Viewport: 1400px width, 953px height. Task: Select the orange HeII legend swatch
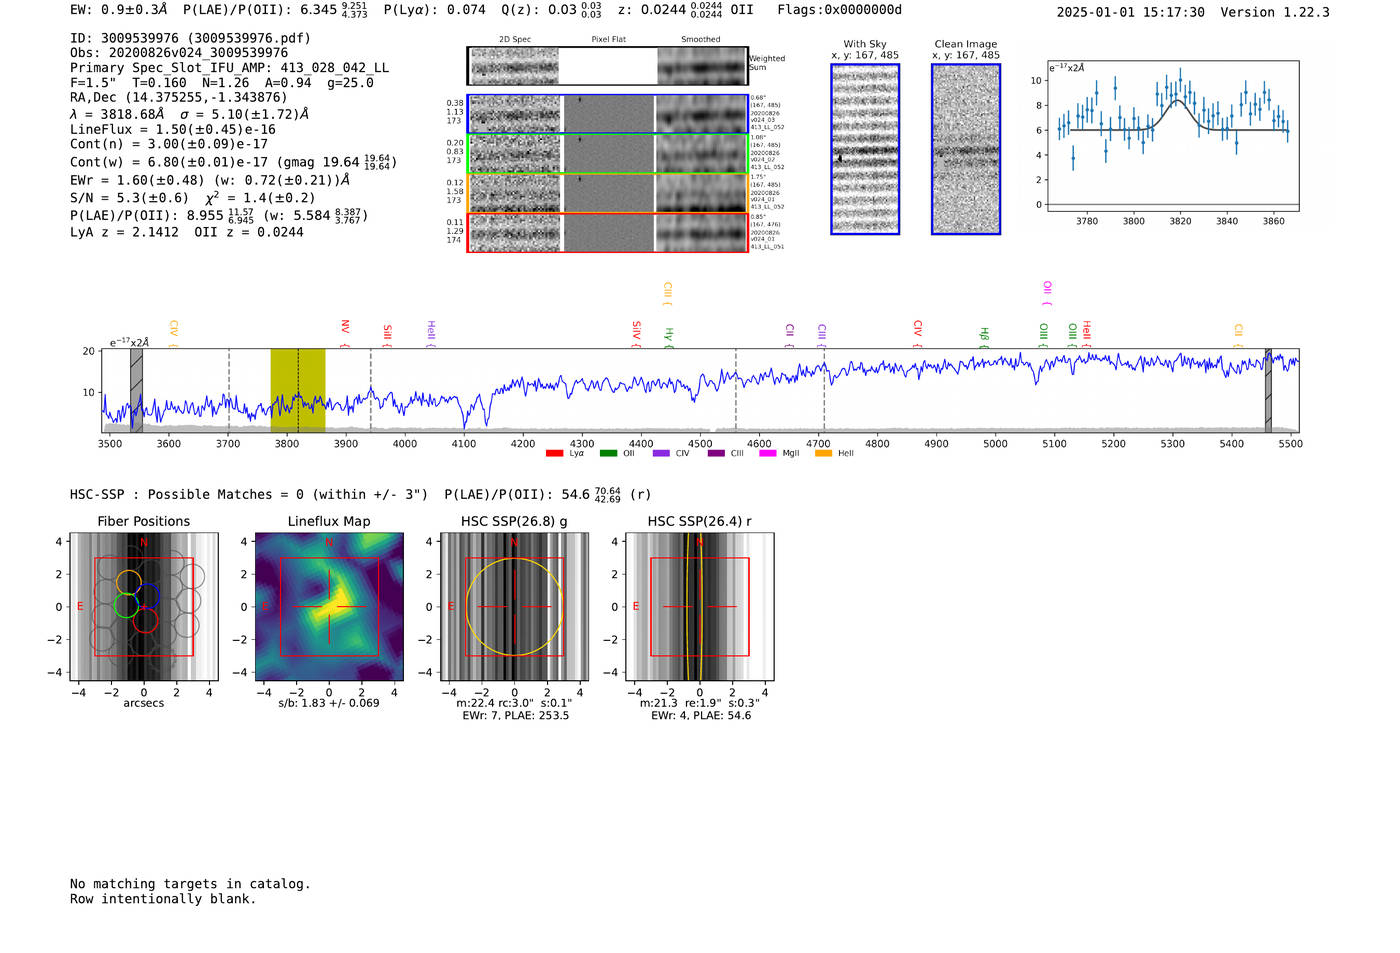pos(823,454)
